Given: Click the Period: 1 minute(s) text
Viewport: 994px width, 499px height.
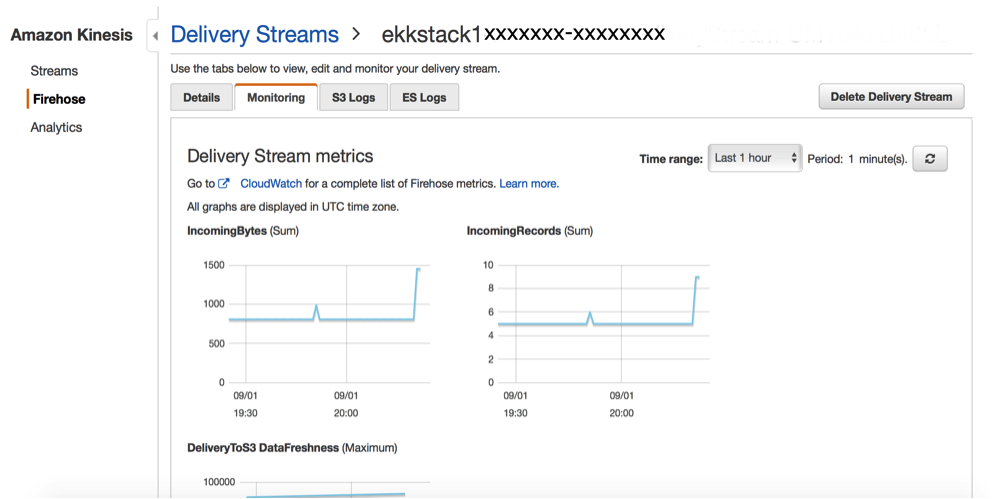Looking at the screenshot, I should (857, 159).
